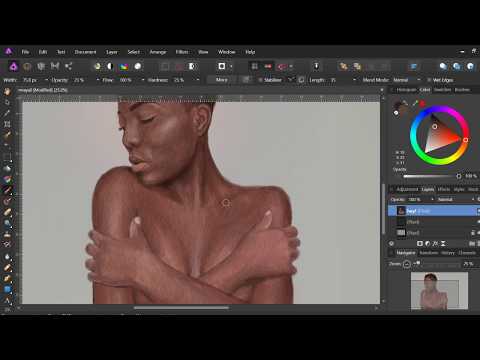This screenshot has width=480, height=360.
Task: Click the Layer Effects fx icon
Action: (435, 244)
